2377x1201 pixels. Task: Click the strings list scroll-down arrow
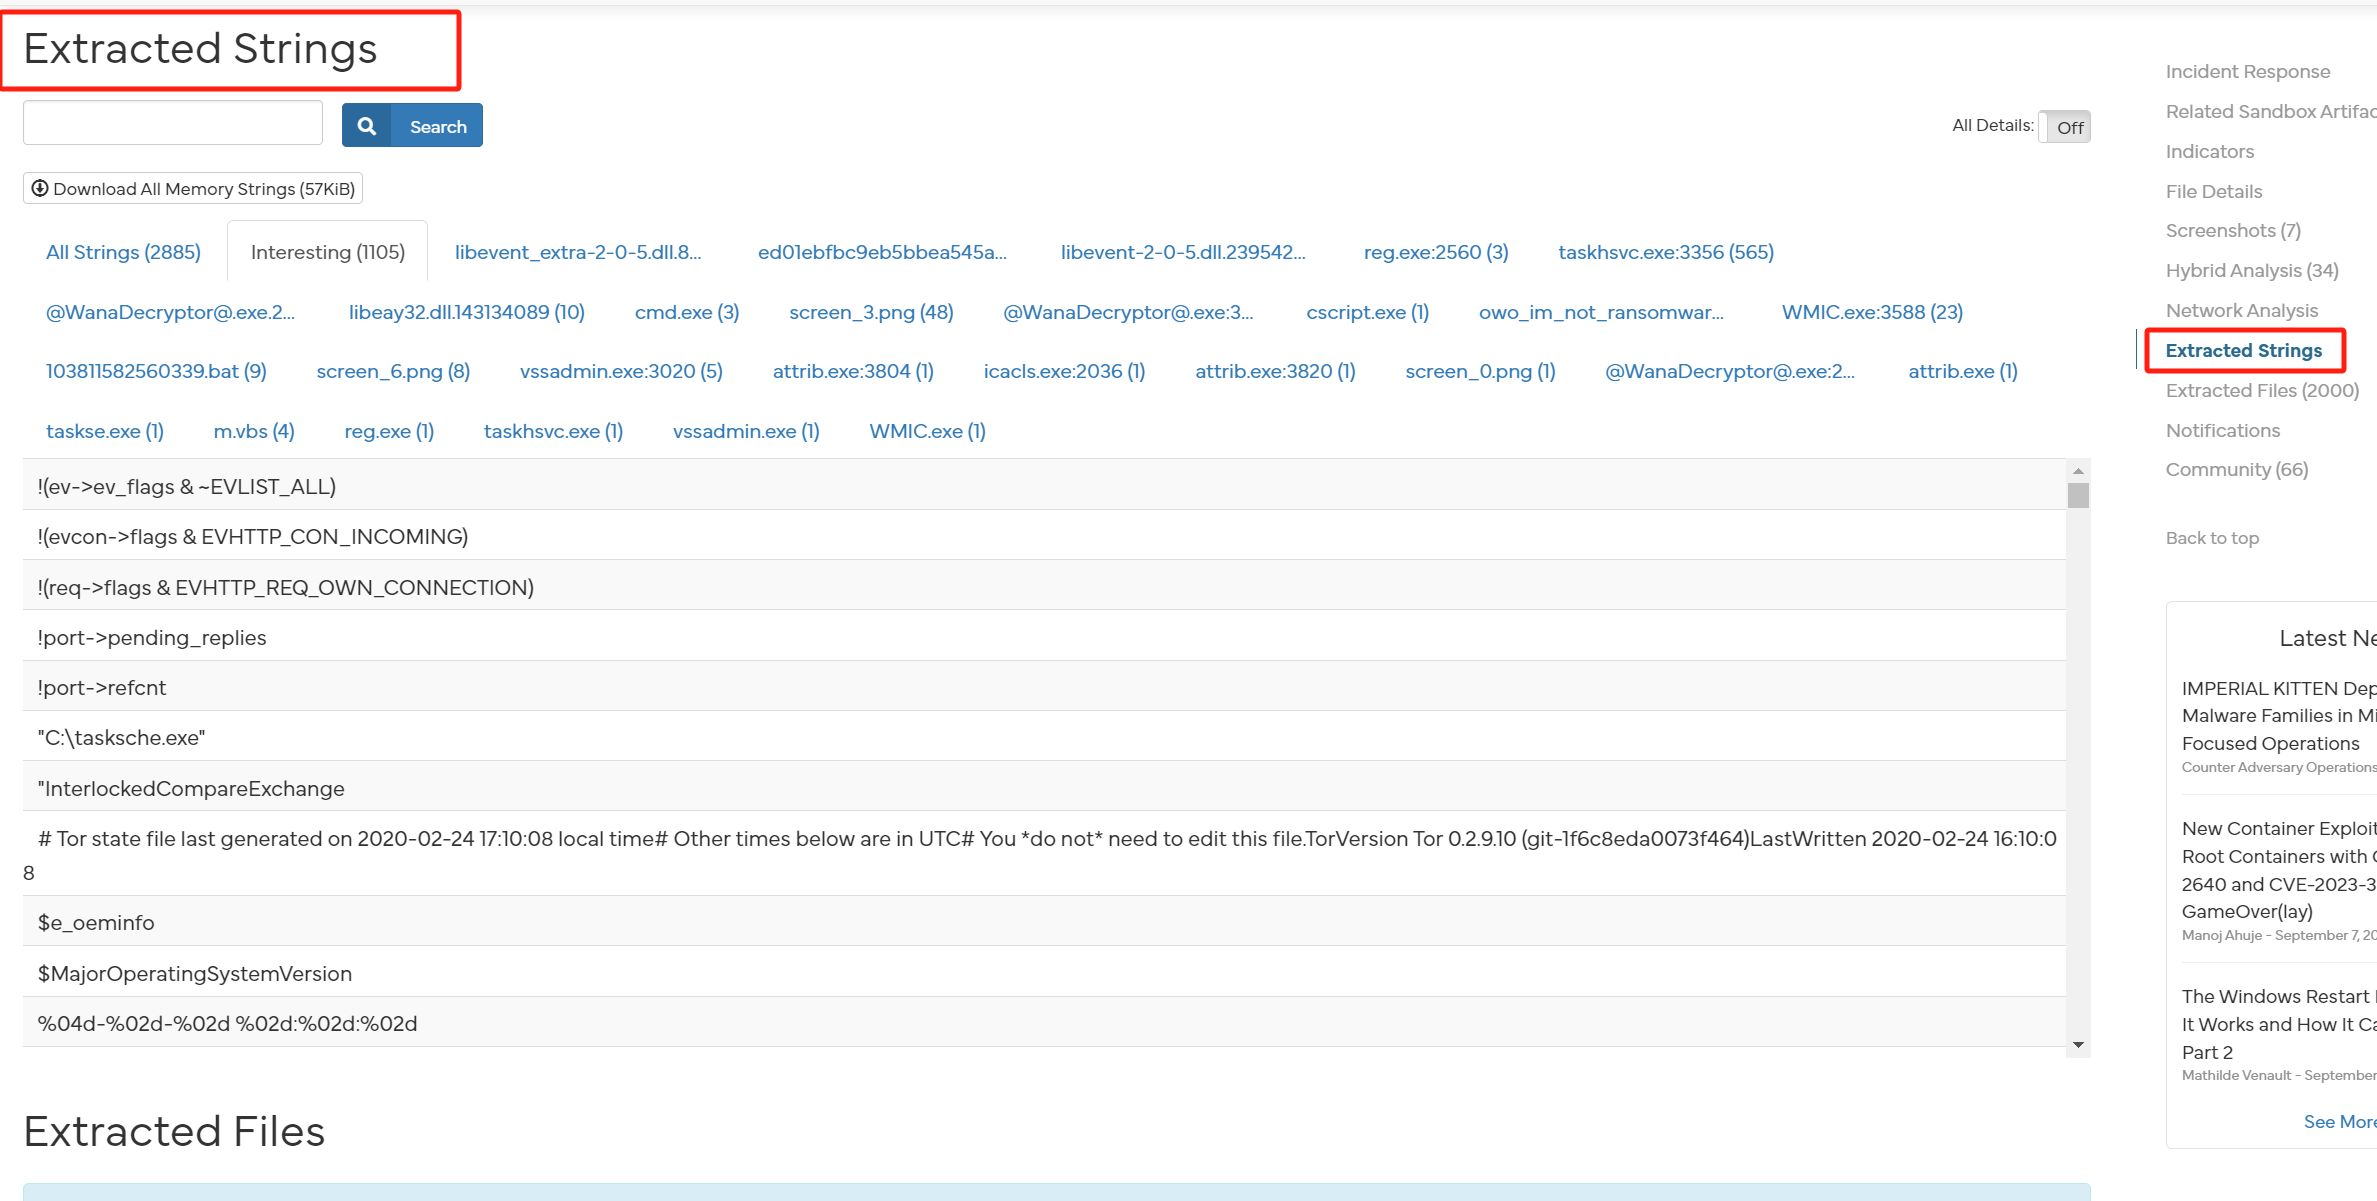point(2078,1045)
